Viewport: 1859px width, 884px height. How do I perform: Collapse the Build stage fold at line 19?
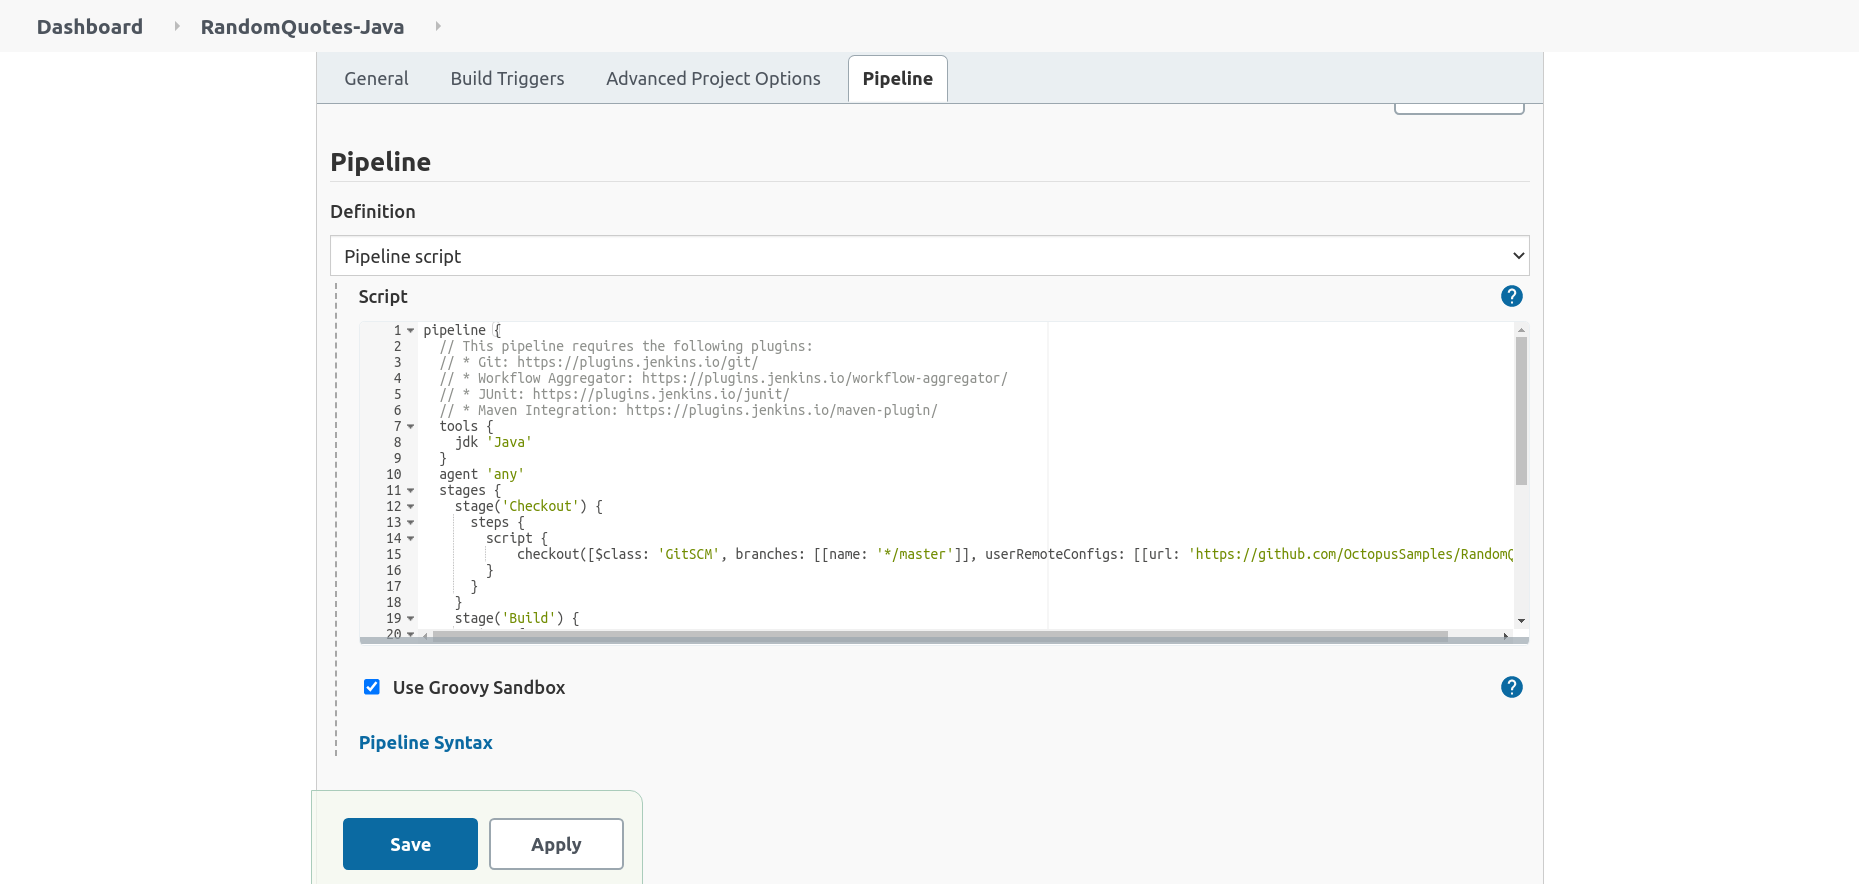410,618
